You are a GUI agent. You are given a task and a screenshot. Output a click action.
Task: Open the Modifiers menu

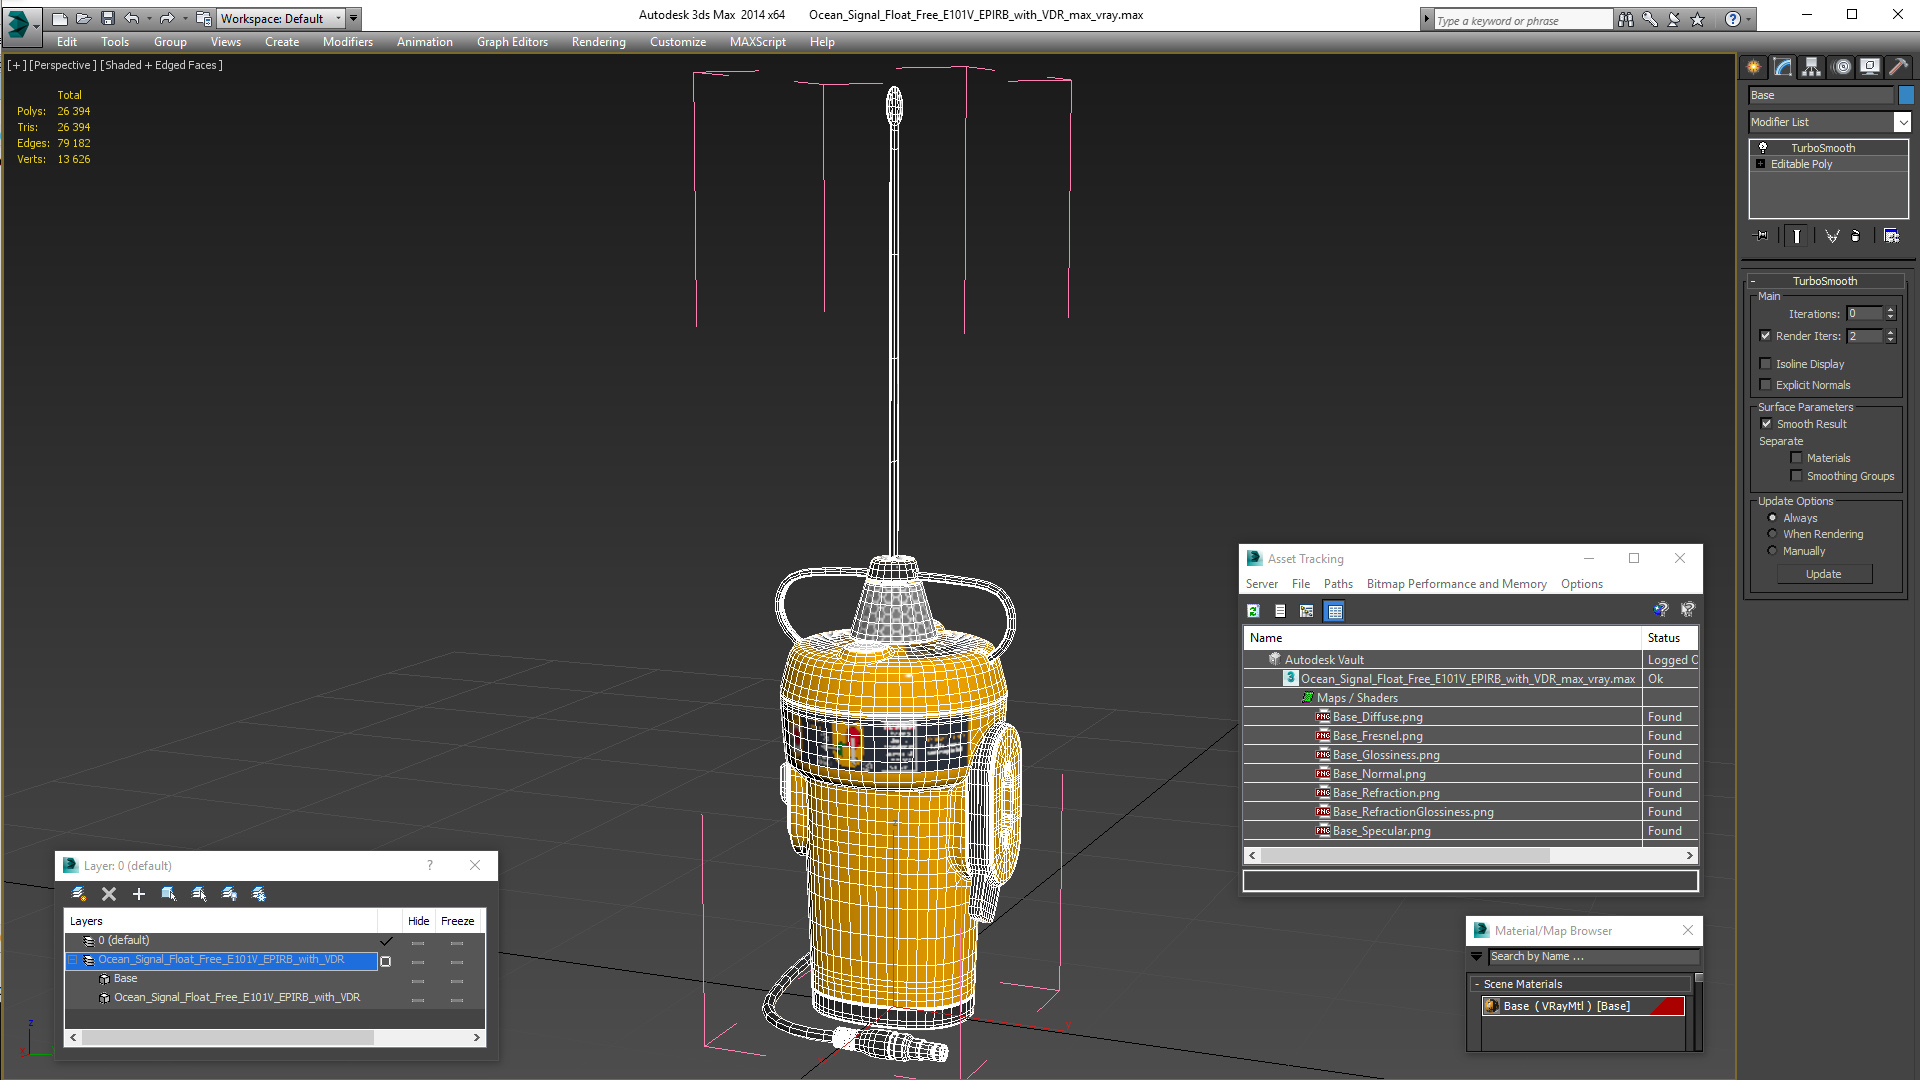pyautogui.click(x=347, y=42)
